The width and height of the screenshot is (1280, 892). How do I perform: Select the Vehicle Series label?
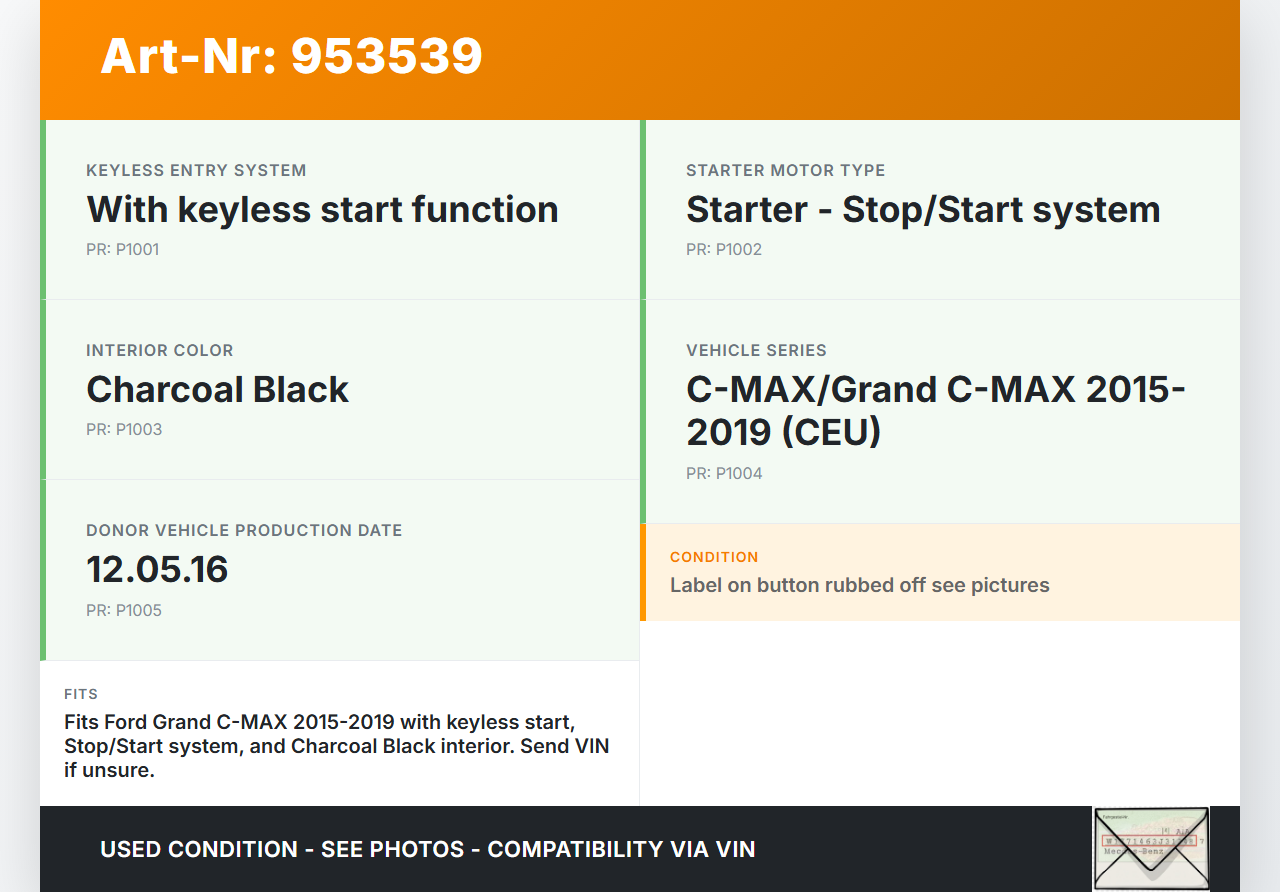756,350
